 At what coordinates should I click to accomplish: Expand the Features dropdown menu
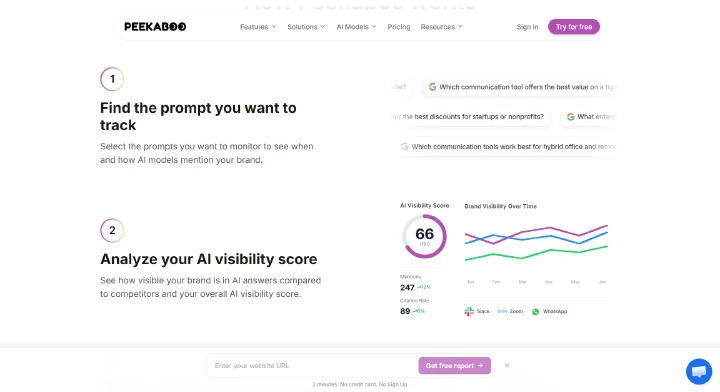point(258,27)
